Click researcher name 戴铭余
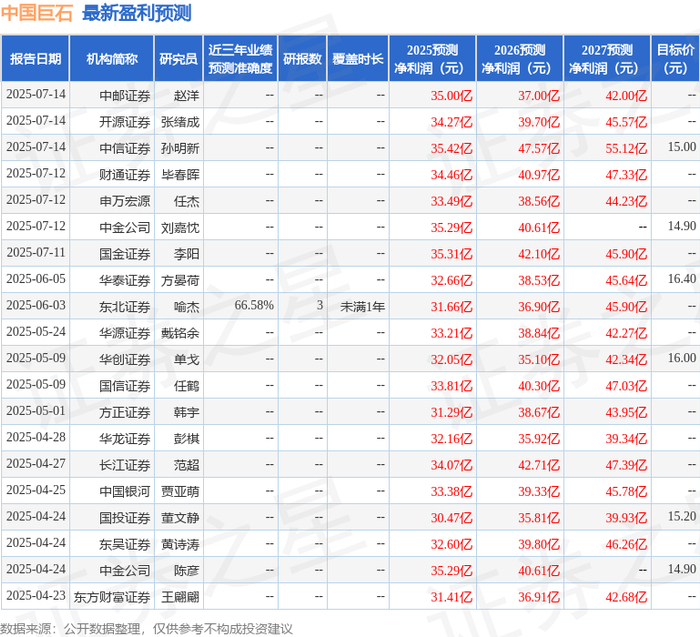700x637 pixels. point(180,333)
